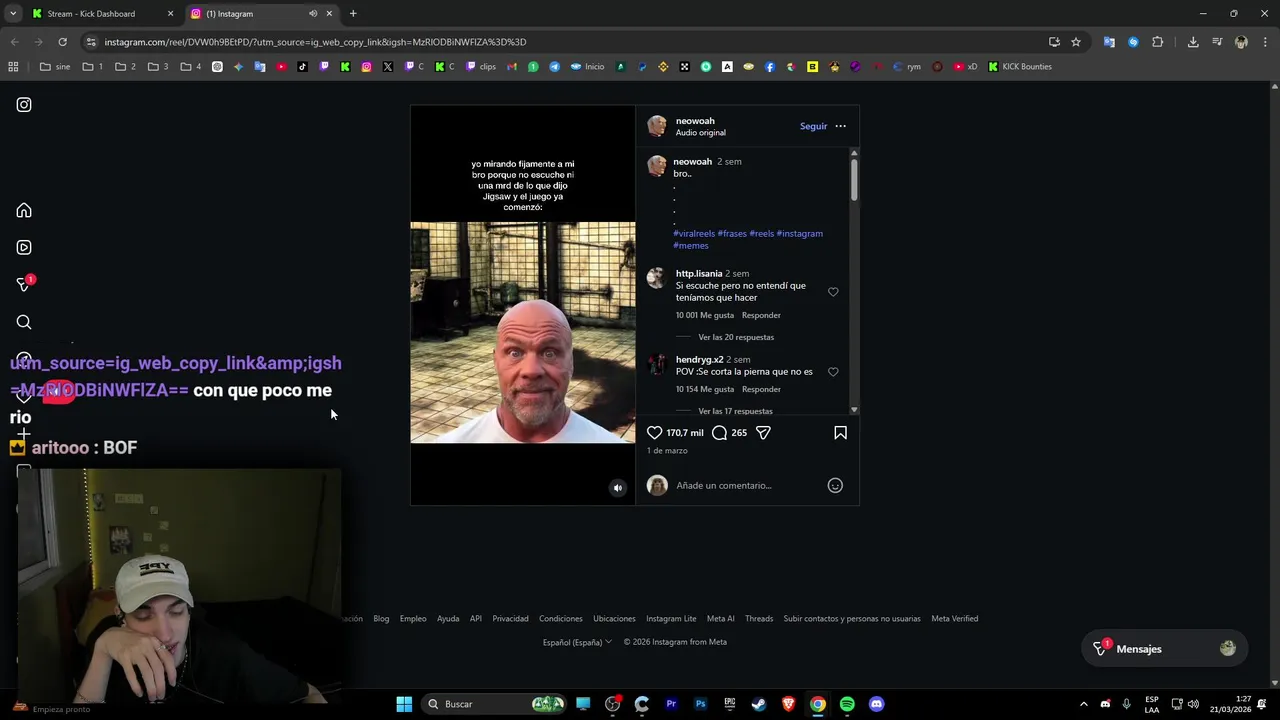Open the Threads footer link
The width and height of the screenshot is (1280, 720).
tap(759, 619)
